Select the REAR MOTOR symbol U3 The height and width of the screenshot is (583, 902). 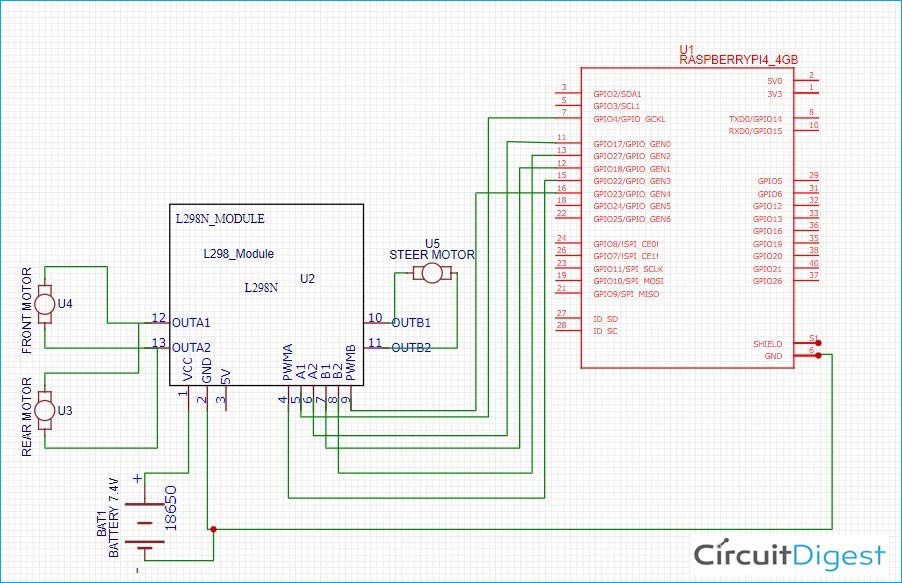pyautogui.click(x=45, y=410)
